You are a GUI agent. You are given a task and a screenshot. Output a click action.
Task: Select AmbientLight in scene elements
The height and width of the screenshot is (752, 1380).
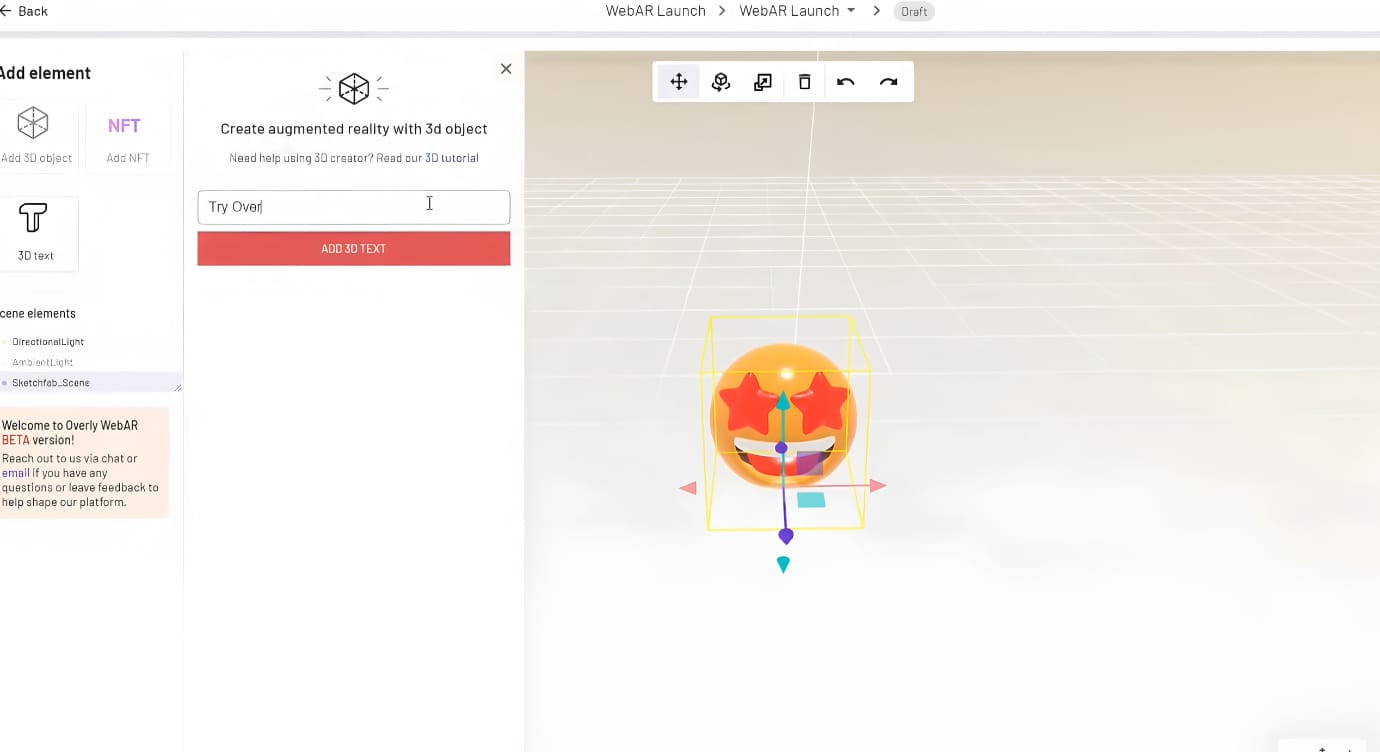click(43, 362)
